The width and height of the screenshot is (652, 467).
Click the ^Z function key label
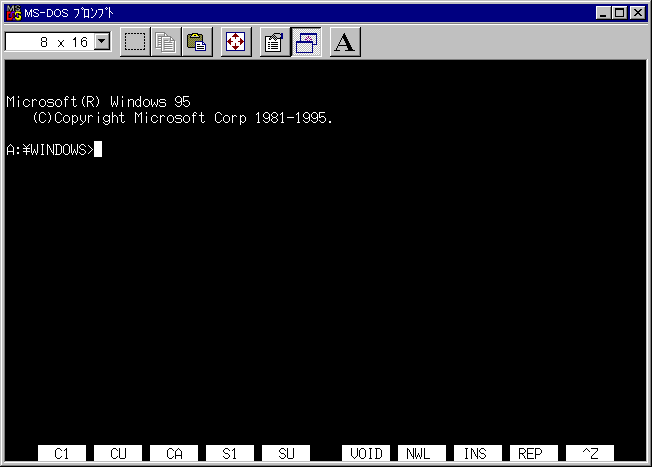tap(590, 453)
